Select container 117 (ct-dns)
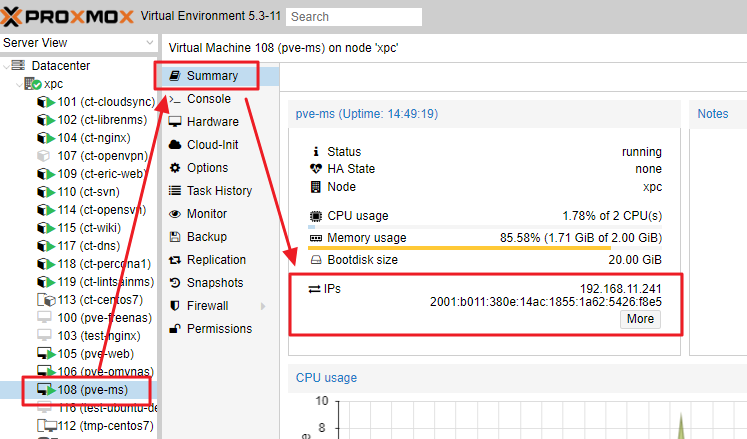 click(89, 246)
